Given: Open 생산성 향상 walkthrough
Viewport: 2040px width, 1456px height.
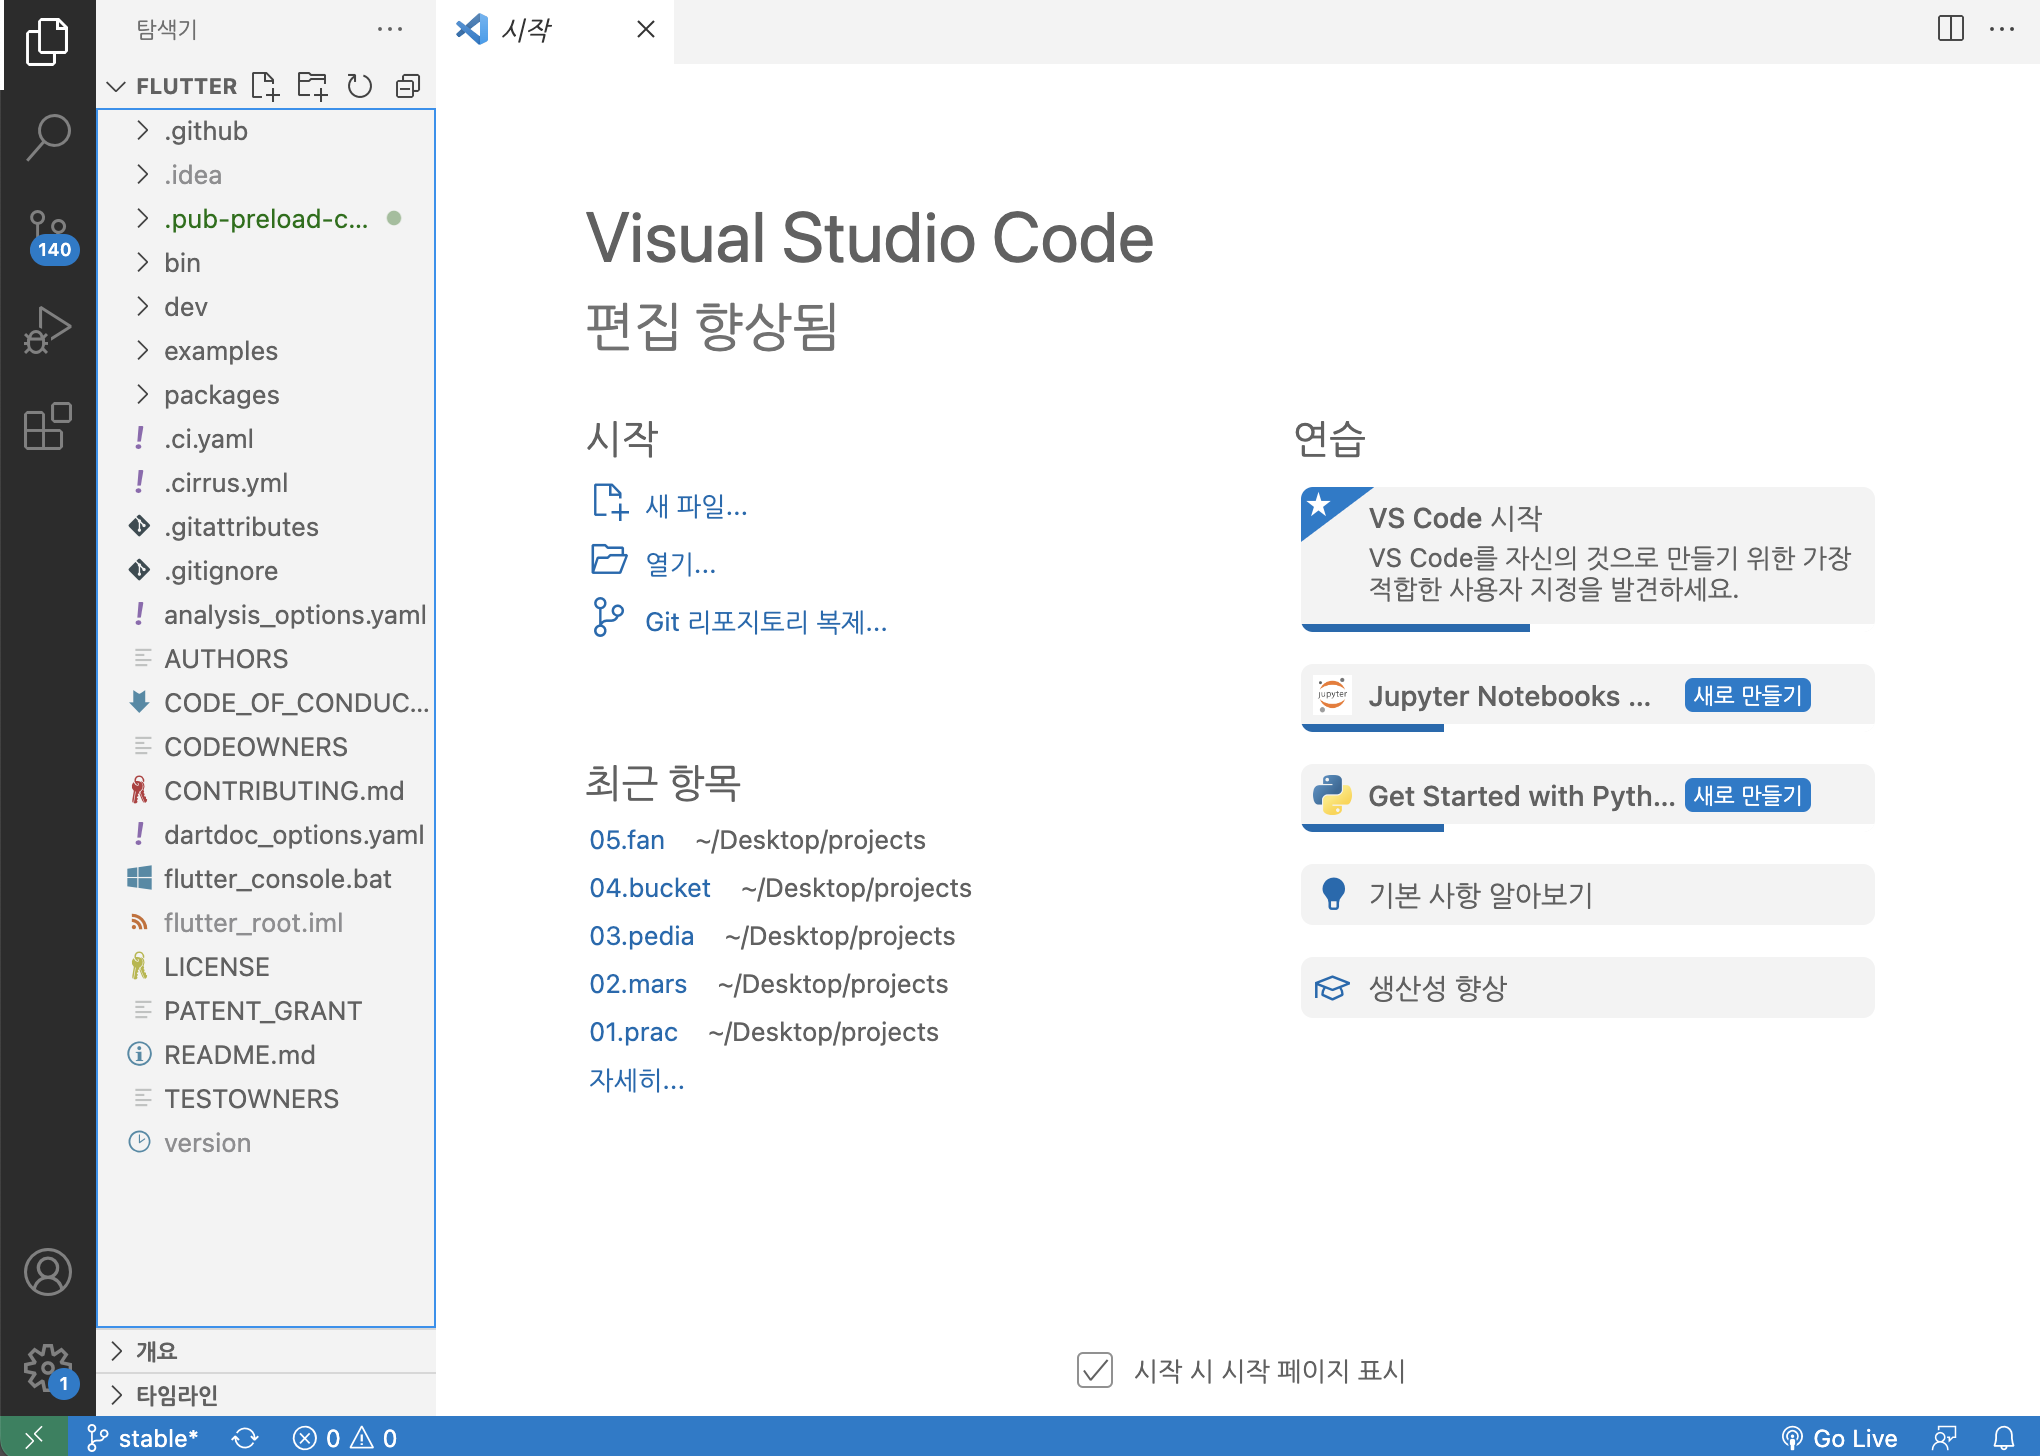Looking at the screenshot, I should click(1587, 988).
